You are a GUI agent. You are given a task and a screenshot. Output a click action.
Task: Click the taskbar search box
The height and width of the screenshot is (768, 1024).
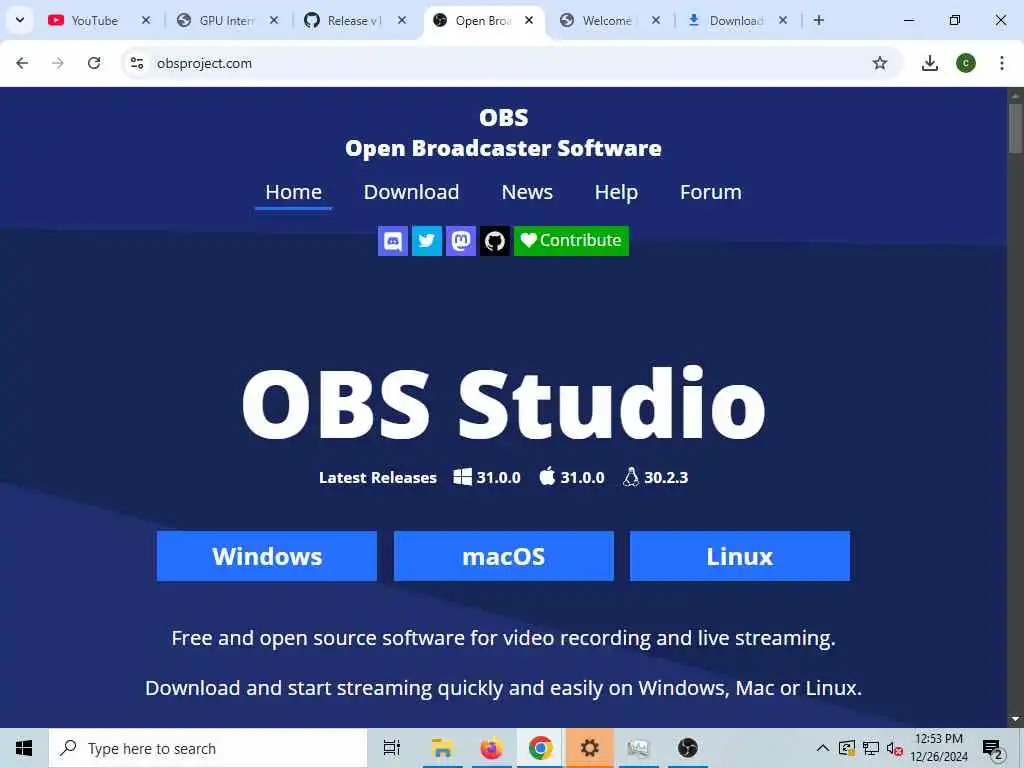(208, 748)
